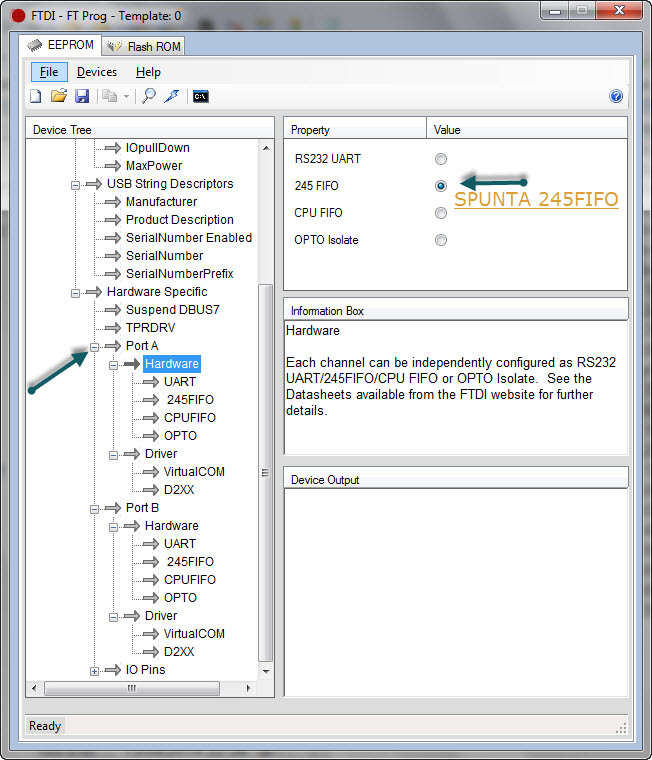The image size is (652, 760).
Task: Select the 245 FIFO radio button
Action: pyautogui.click(x=441, y=186)
